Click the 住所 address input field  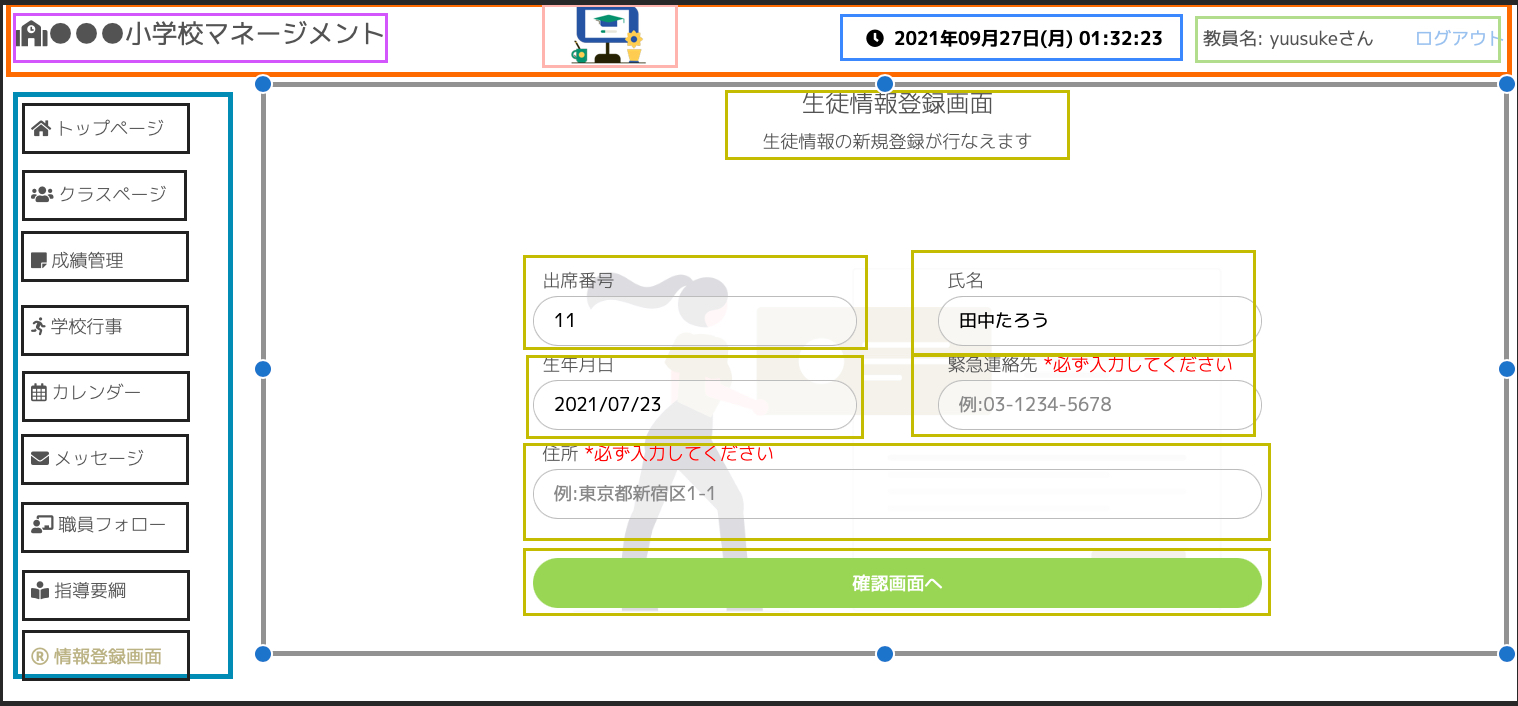896,493
